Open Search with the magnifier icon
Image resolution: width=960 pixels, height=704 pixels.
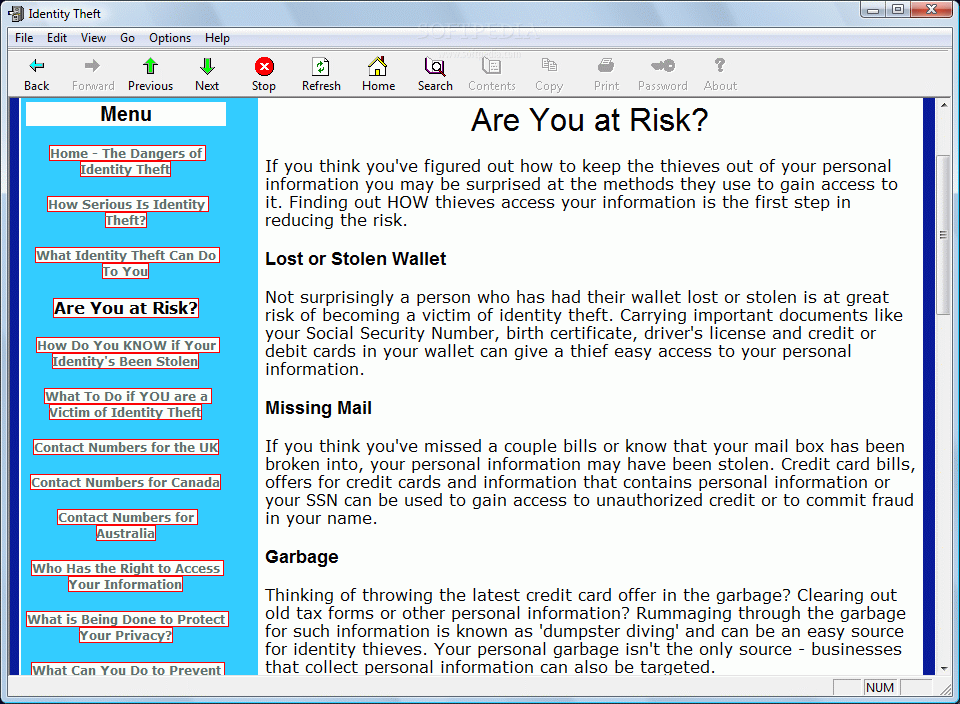point(435,66)
